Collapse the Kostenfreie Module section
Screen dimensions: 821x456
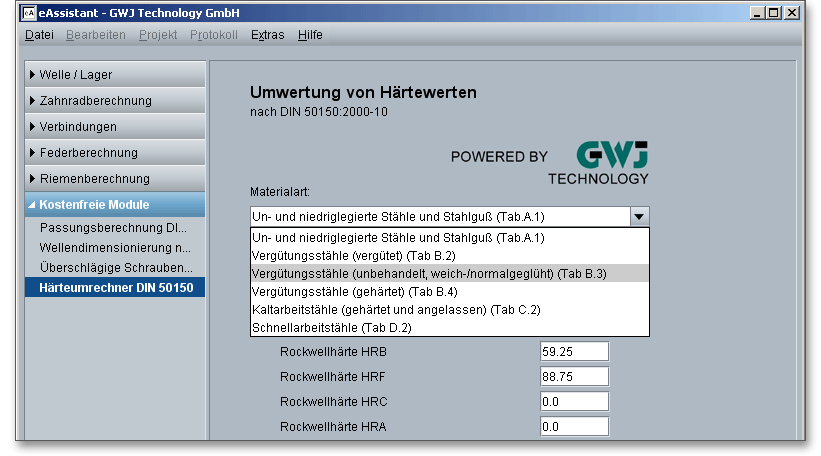[x=113, y=205]
